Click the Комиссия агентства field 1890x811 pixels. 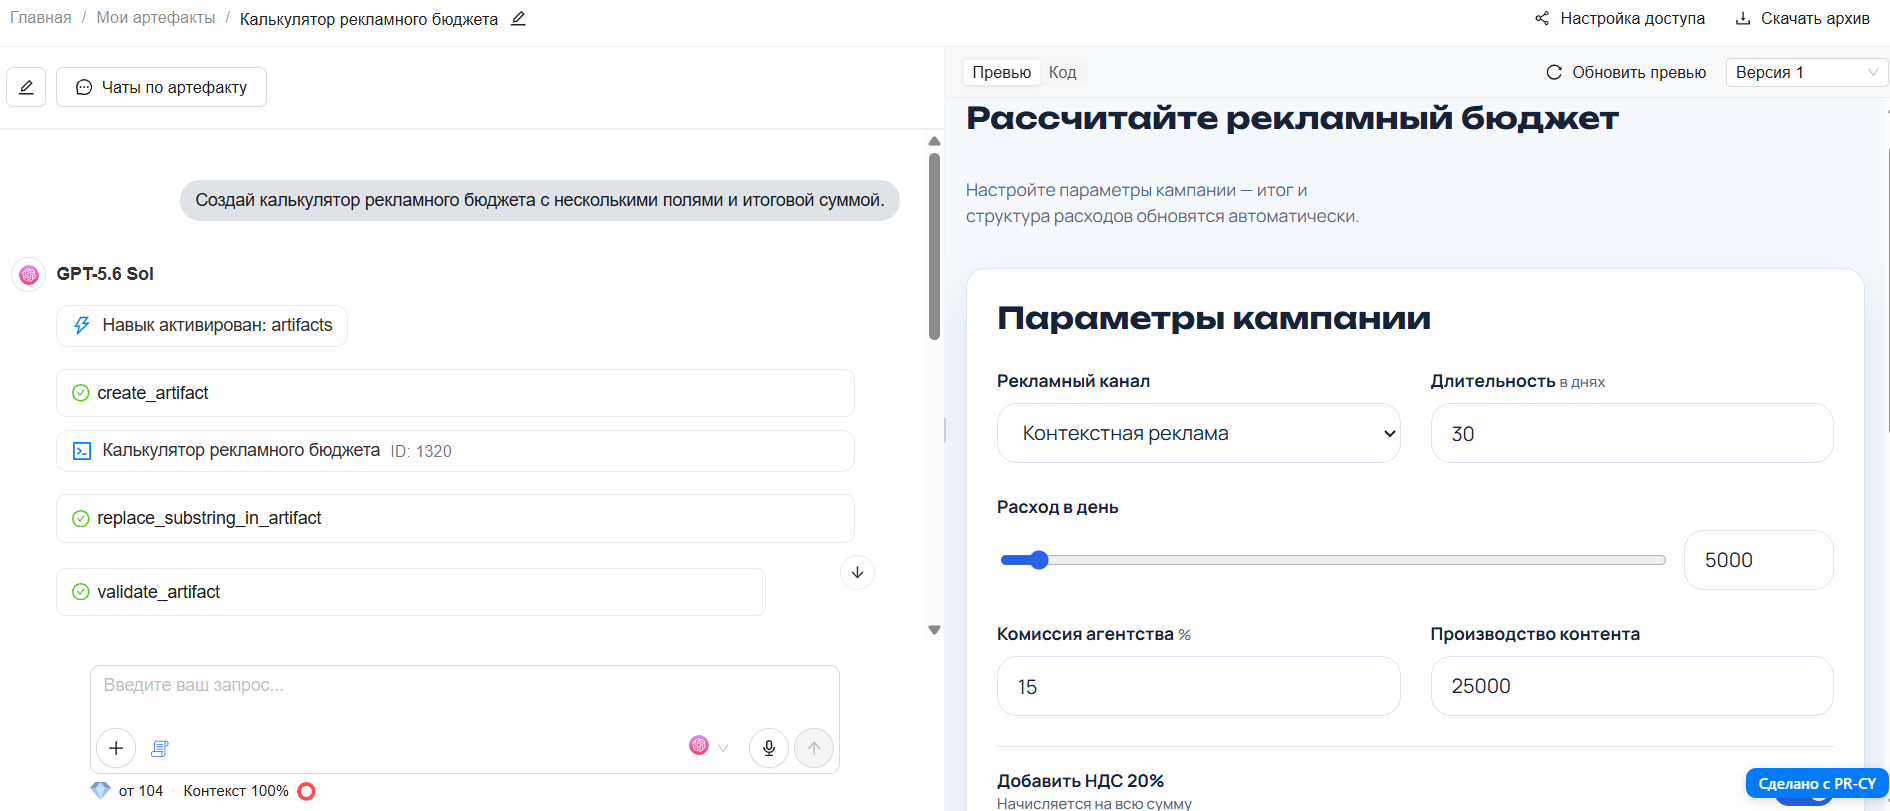click(1198, 686)
